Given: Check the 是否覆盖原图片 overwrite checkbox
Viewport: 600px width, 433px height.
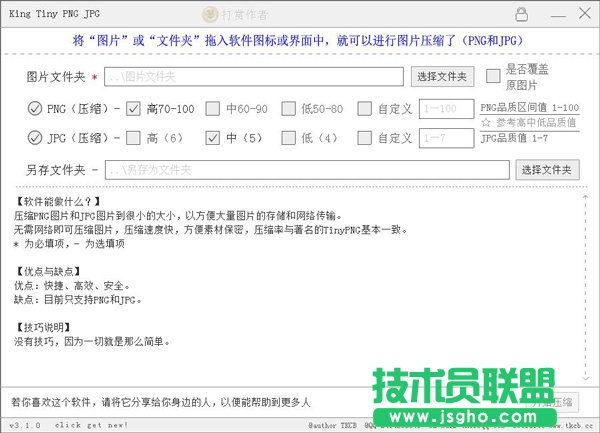Looking at the screenshot, I should [493, 76].
